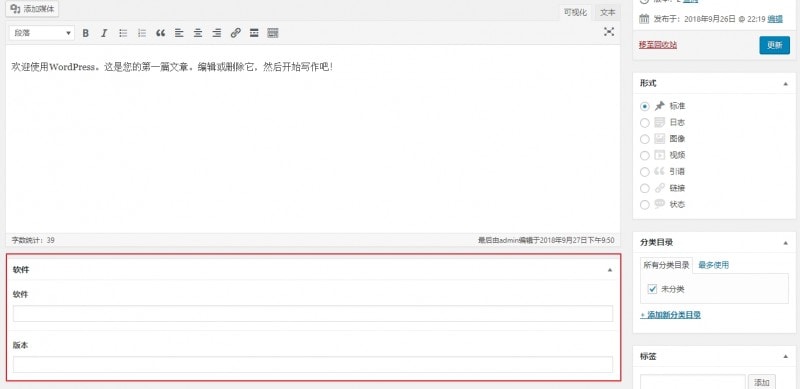Set post format to 状态
Viewport: 800px width, 389px height.
click(x=645, y=205)
